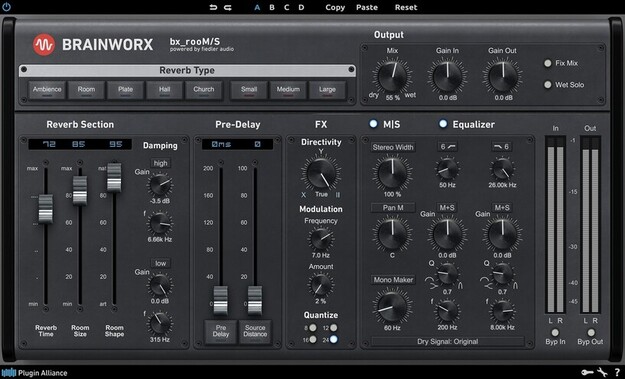Click the power bypass icon

pyautogui.click(x=6, y=7)
